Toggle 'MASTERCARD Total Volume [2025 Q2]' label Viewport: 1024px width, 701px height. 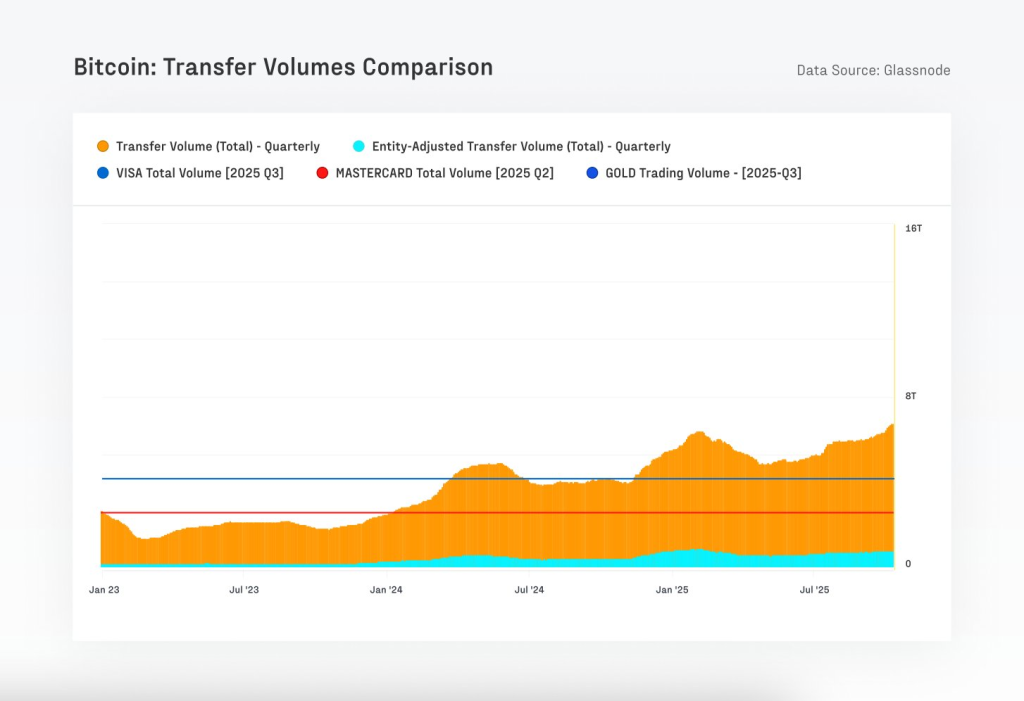(x=444, y=173)
